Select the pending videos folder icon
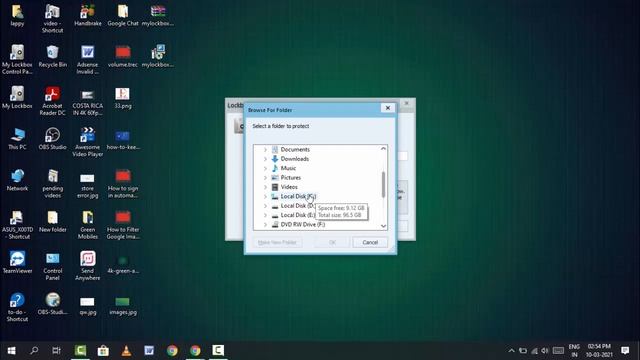Screen dimensions: 640x360 tap(52, 183)
